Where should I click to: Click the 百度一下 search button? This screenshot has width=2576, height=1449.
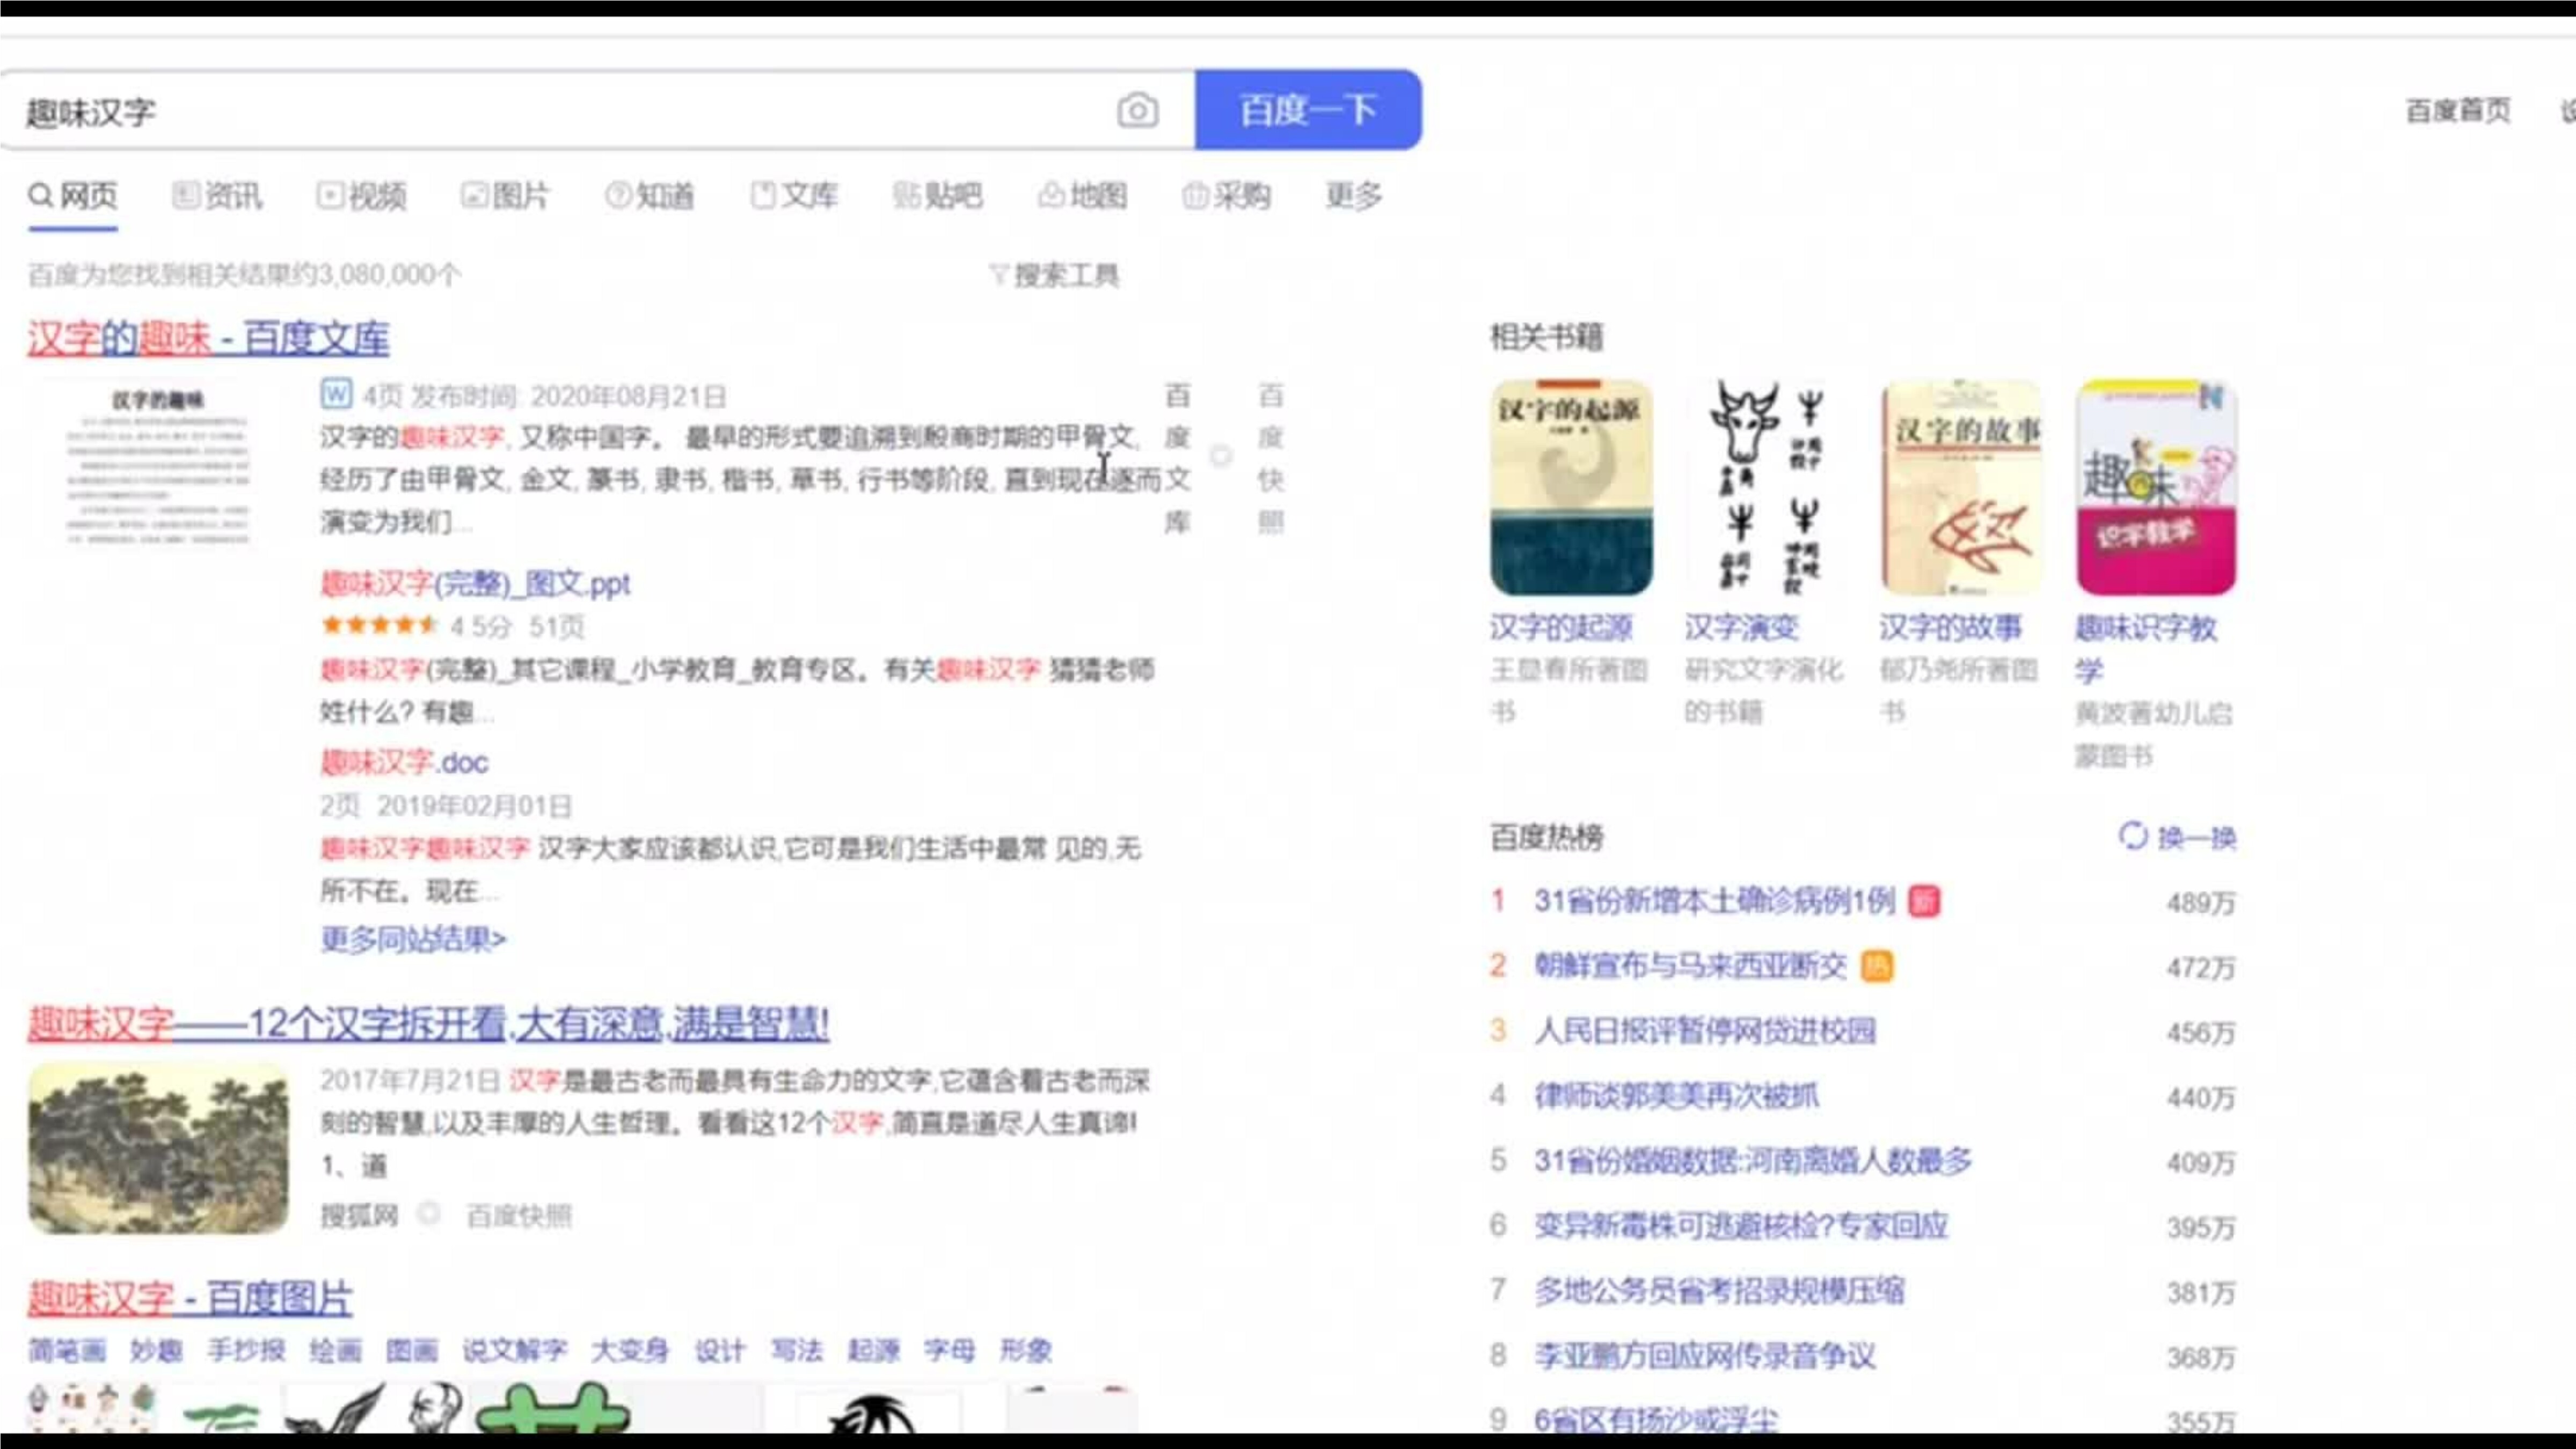pyautogui.click(x=1308, y=110)
